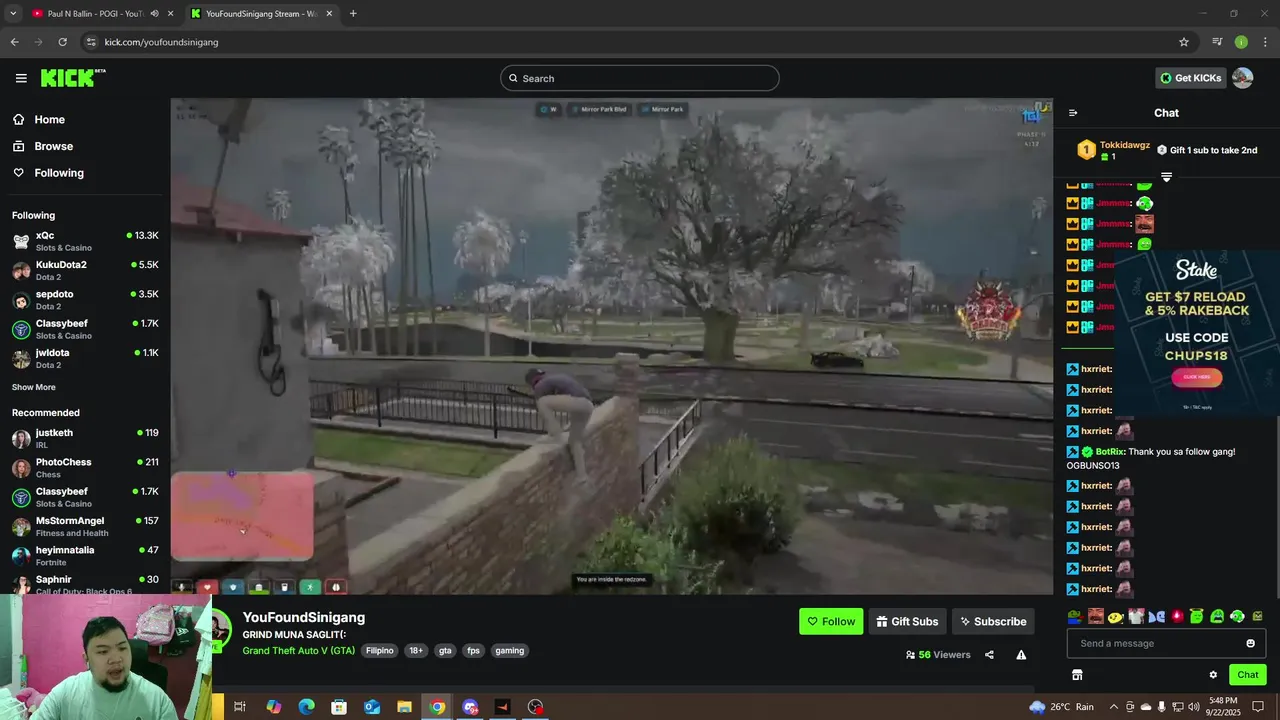Open KukuDota2 channel in sidebar

tap(85, 271)
